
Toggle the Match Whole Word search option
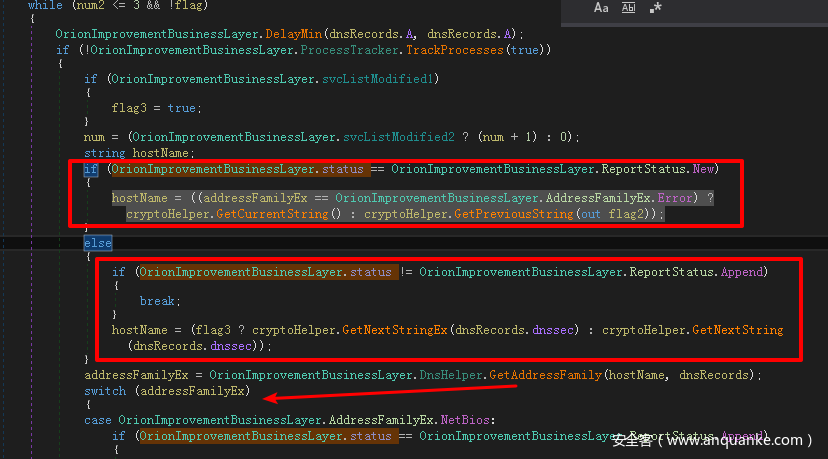[x=628, y=8]
